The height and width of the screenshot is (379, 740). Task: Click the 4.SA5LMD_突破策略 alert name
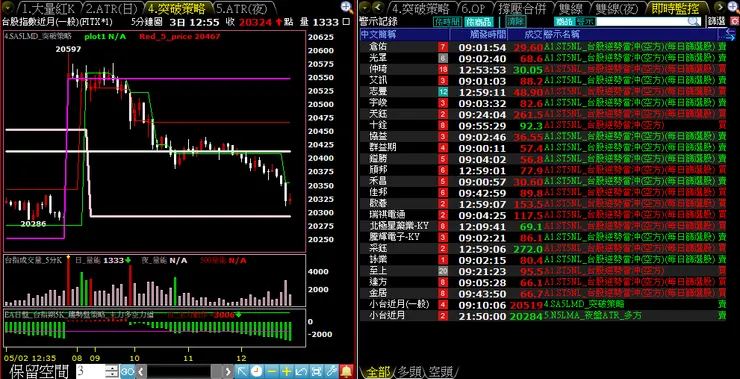584,304
